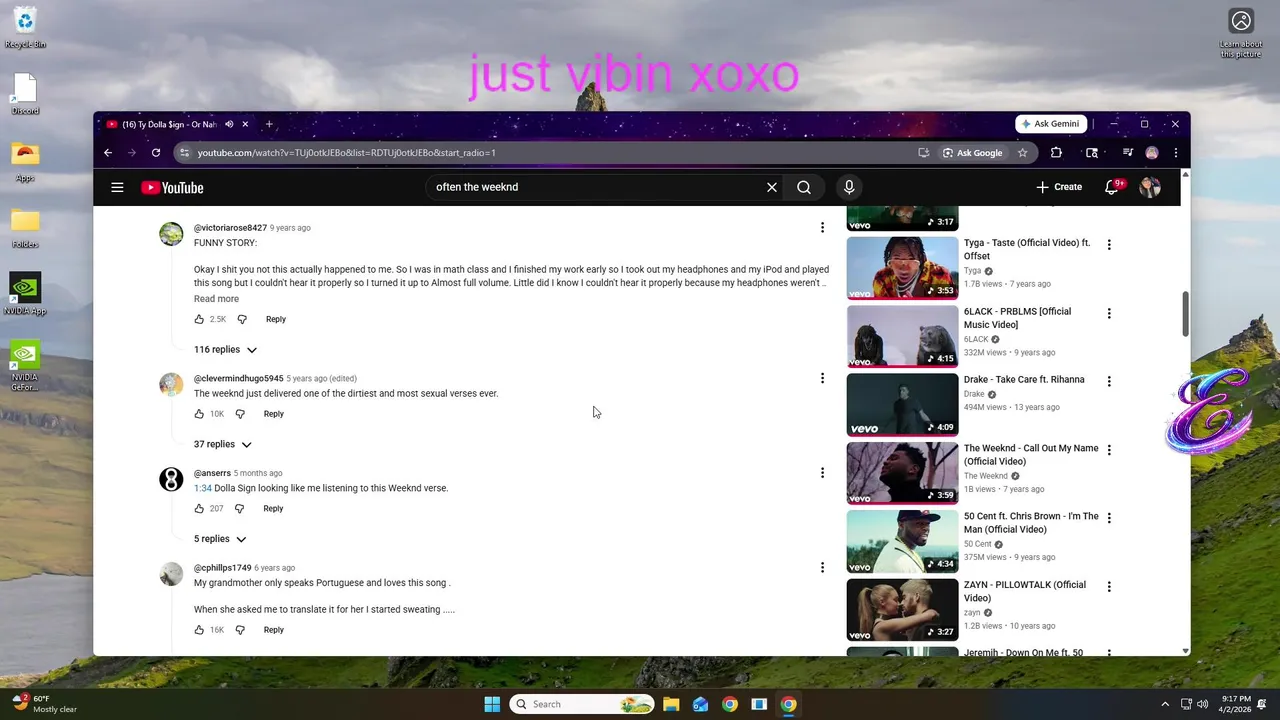Click in the YouTube search field
The width and height of the screenshot is (1280, 720).
595,187
